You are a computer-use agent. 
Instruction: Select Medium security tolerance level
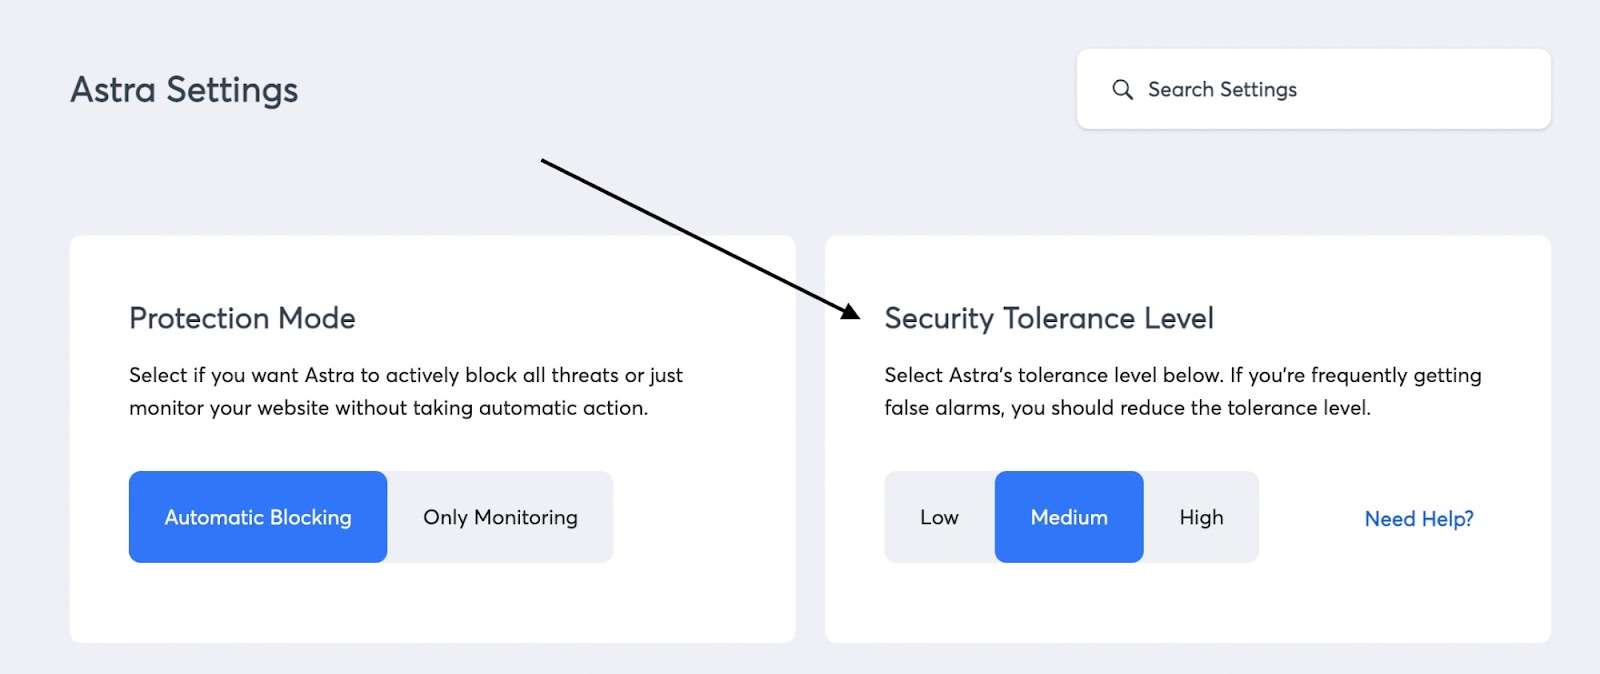tap(1069, 517)
